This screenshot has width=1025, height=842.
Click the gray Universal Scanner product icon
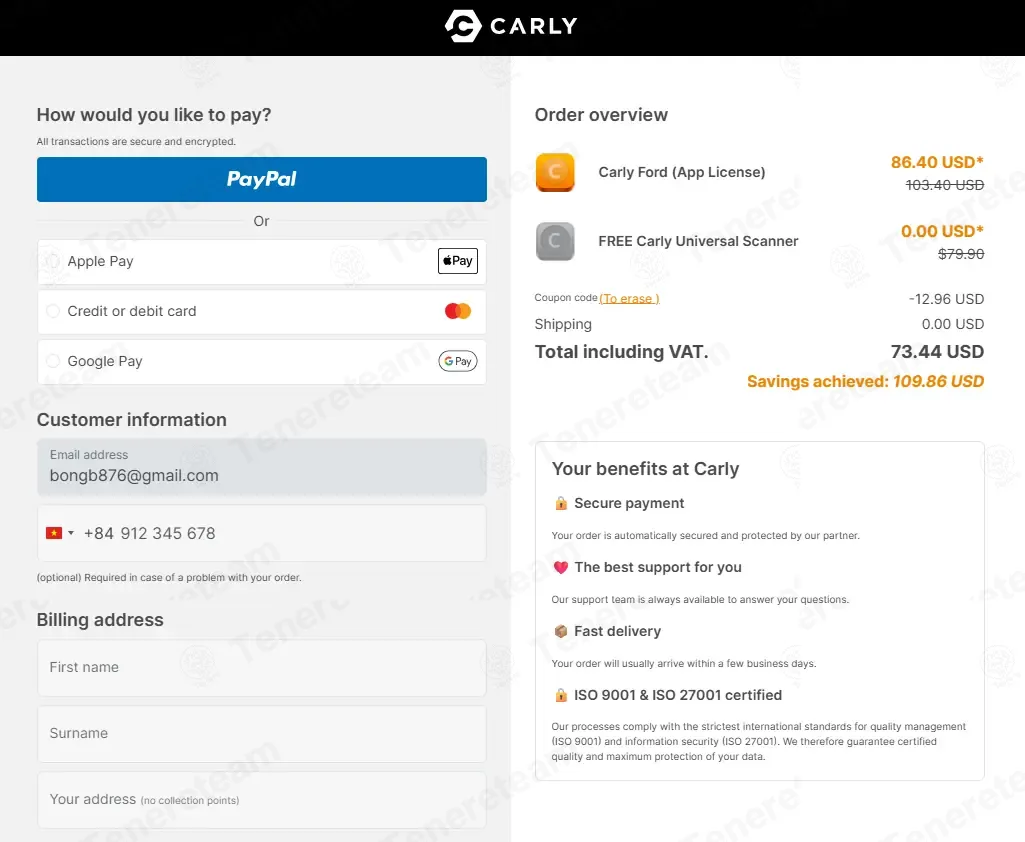(x=555, y=241)
